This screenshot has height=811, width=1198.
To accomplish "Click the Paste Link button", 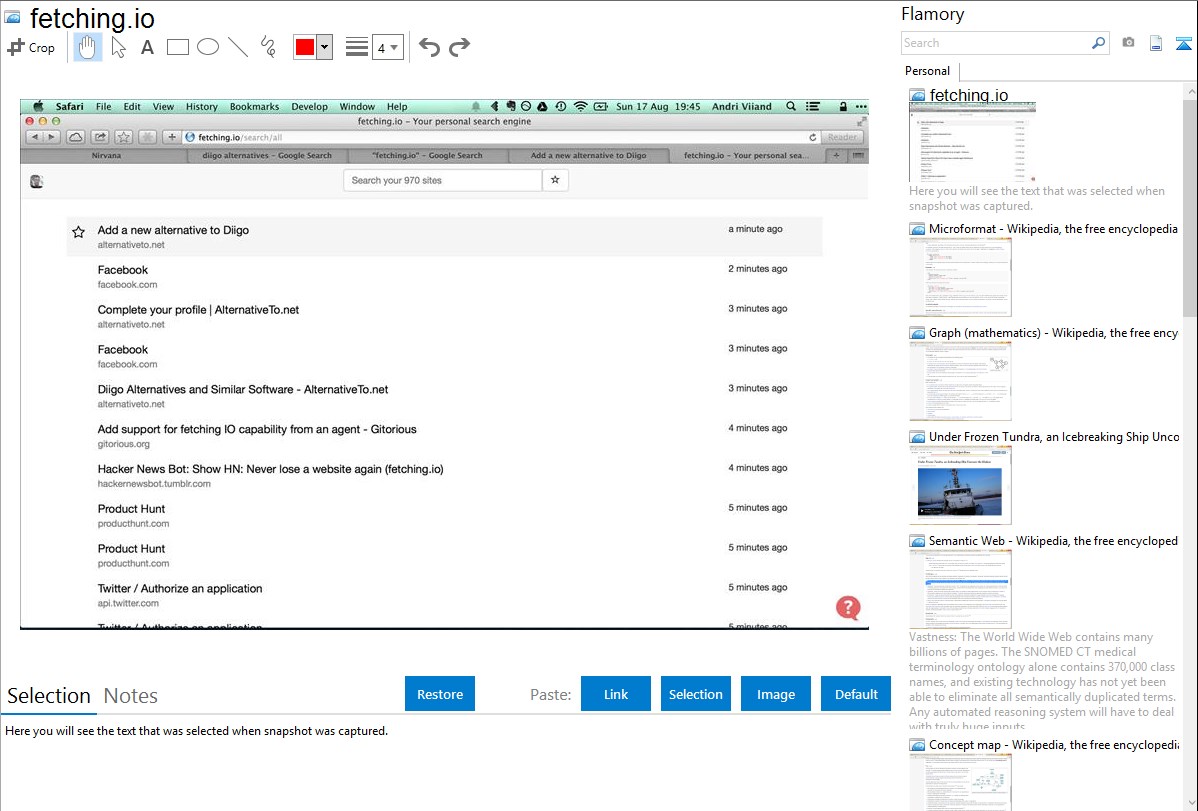I will coord(616,693).
